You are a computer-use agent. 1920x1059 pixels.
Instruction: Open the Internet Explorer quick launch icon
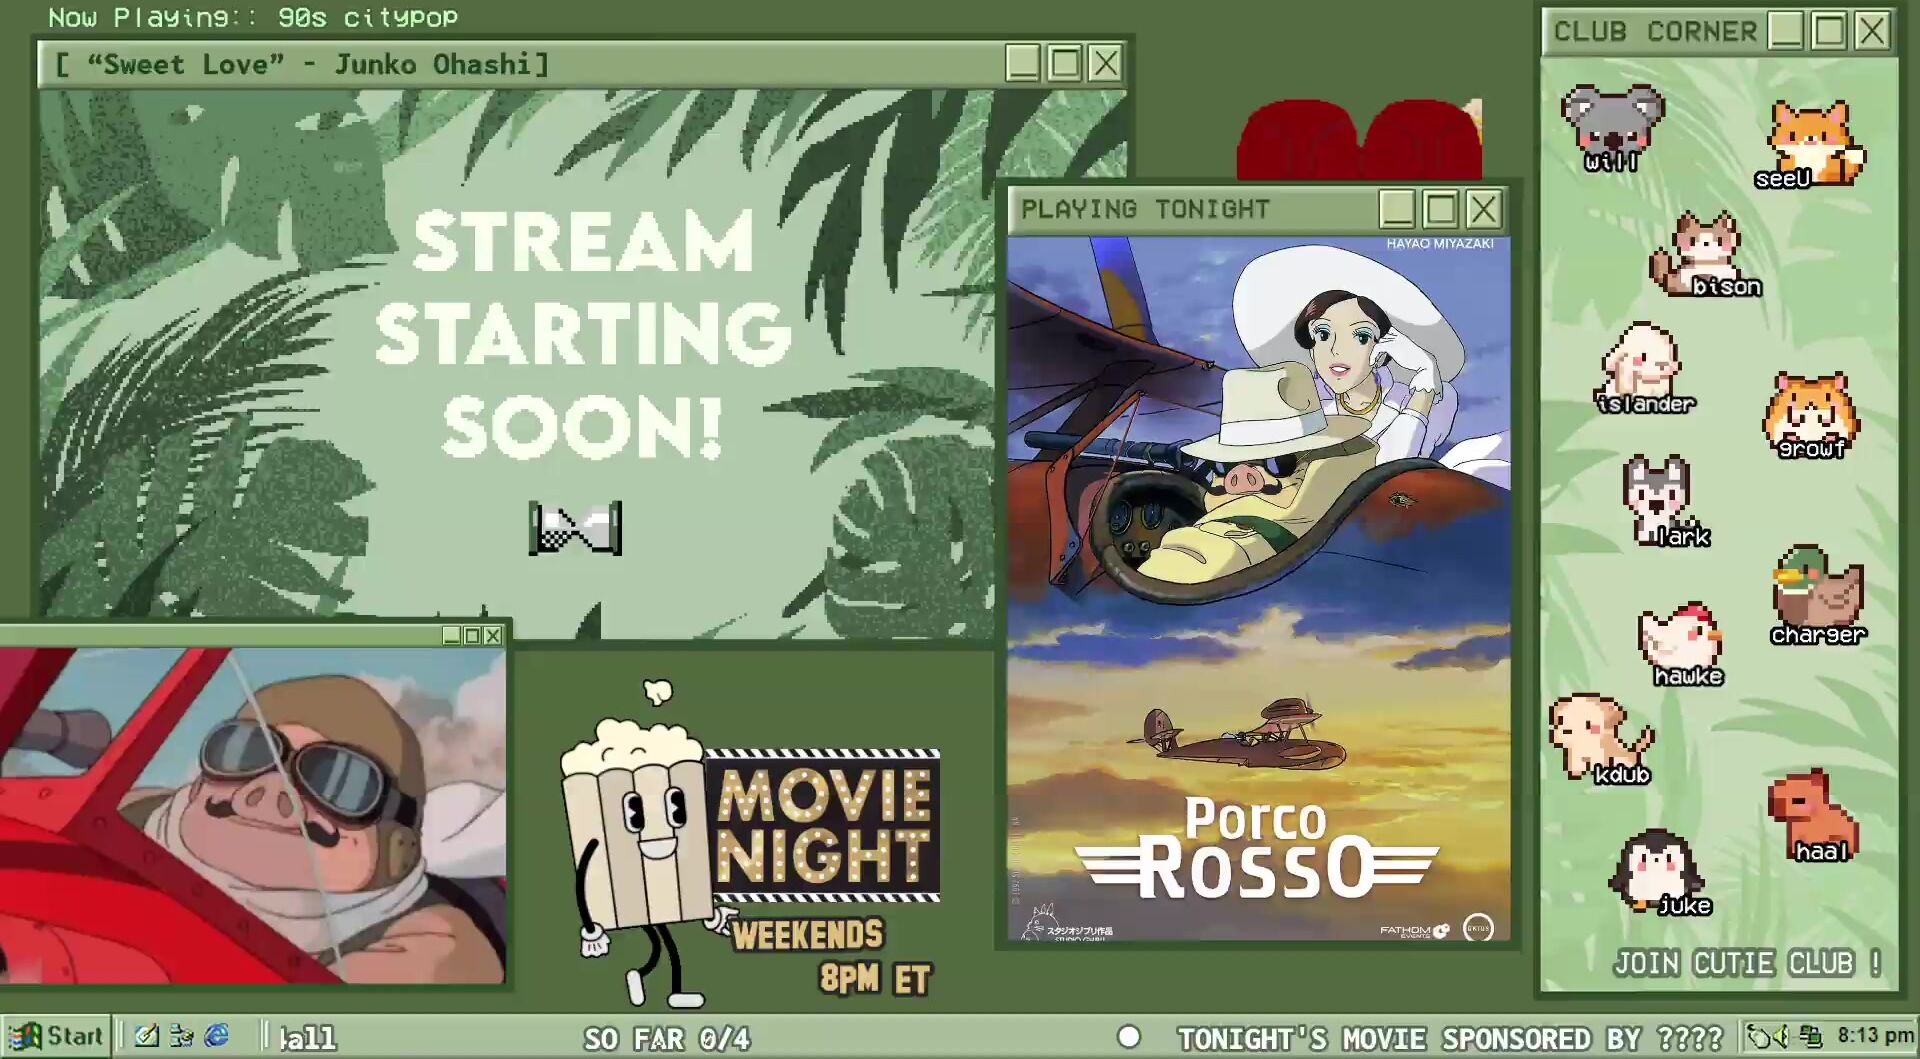tap(216, 1036)
